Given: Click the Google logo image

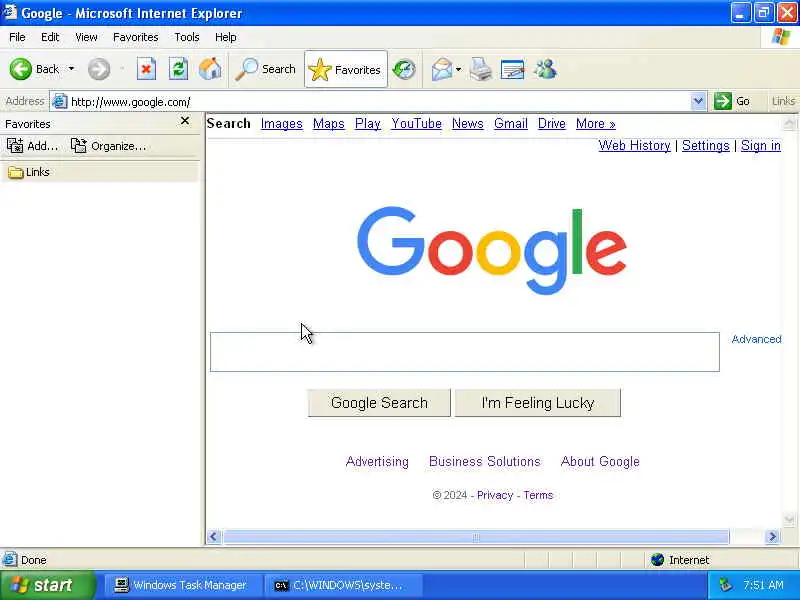Looking at the screenshot, I should (x=492, y=249).
